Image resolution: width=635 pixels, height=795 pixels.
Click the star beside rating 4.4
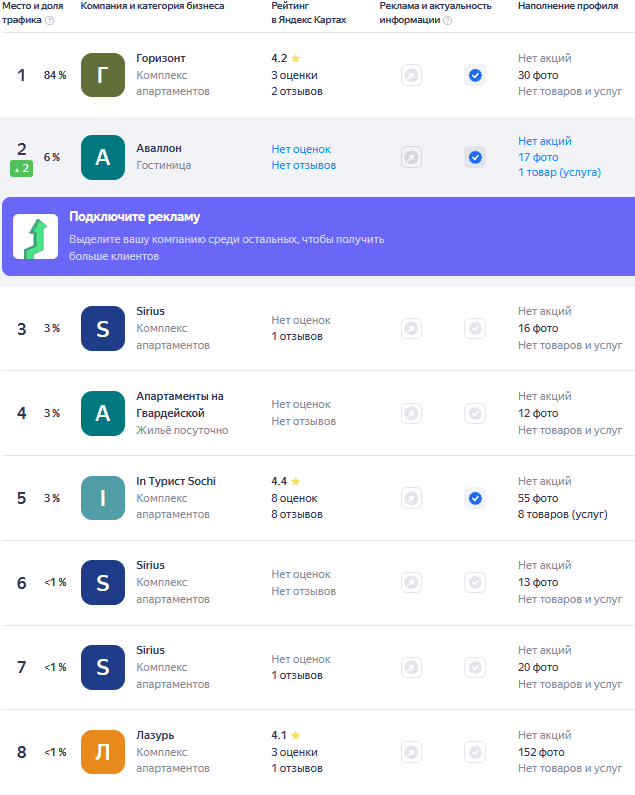click(x=296, y=481)
